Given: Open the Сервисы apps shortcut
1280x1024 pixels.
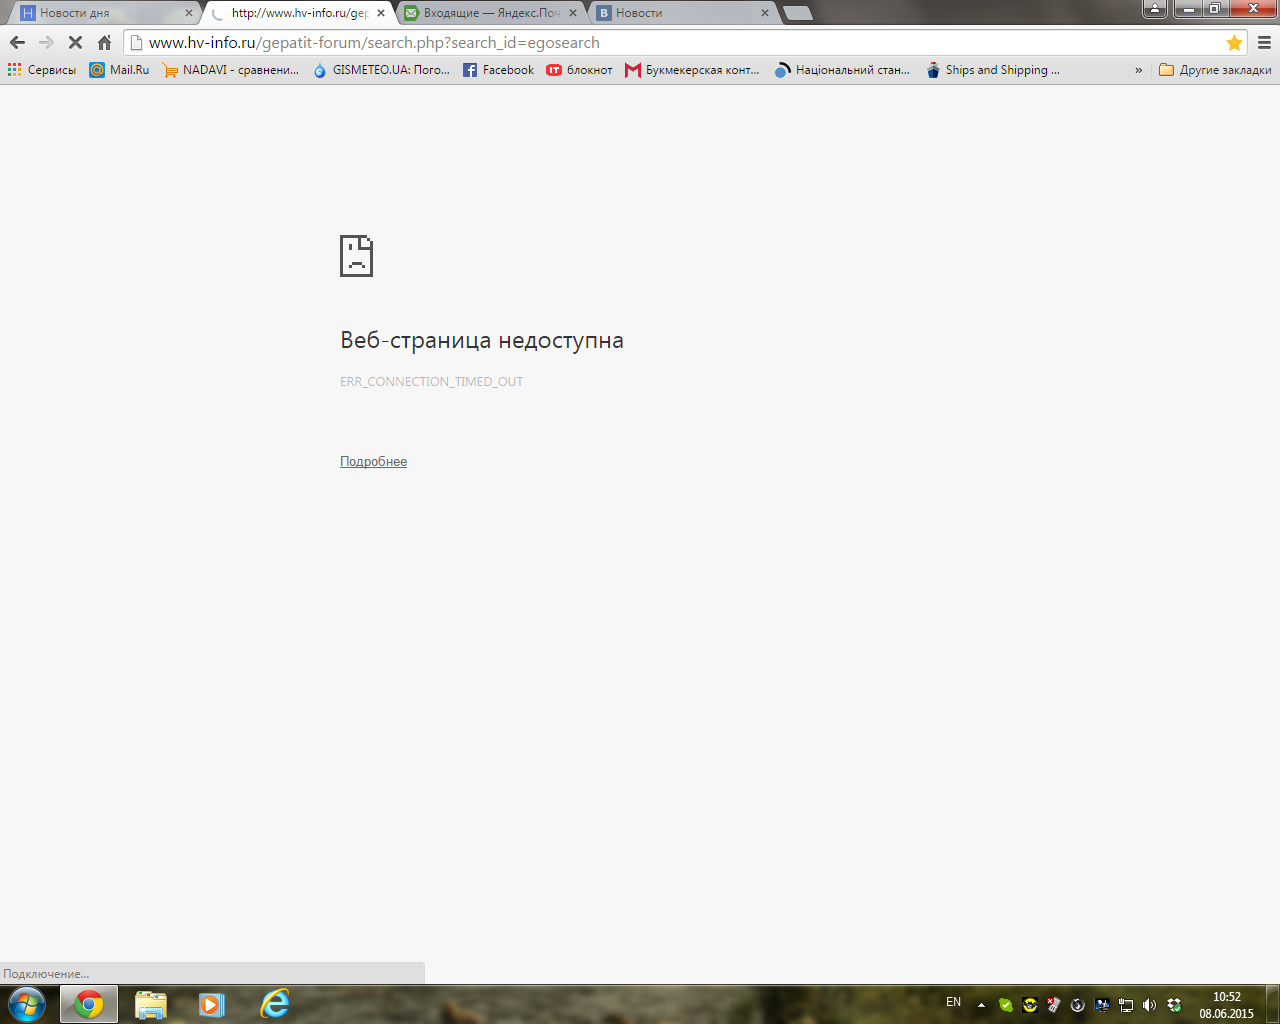Looking at the screenshot, I should 42,70.
